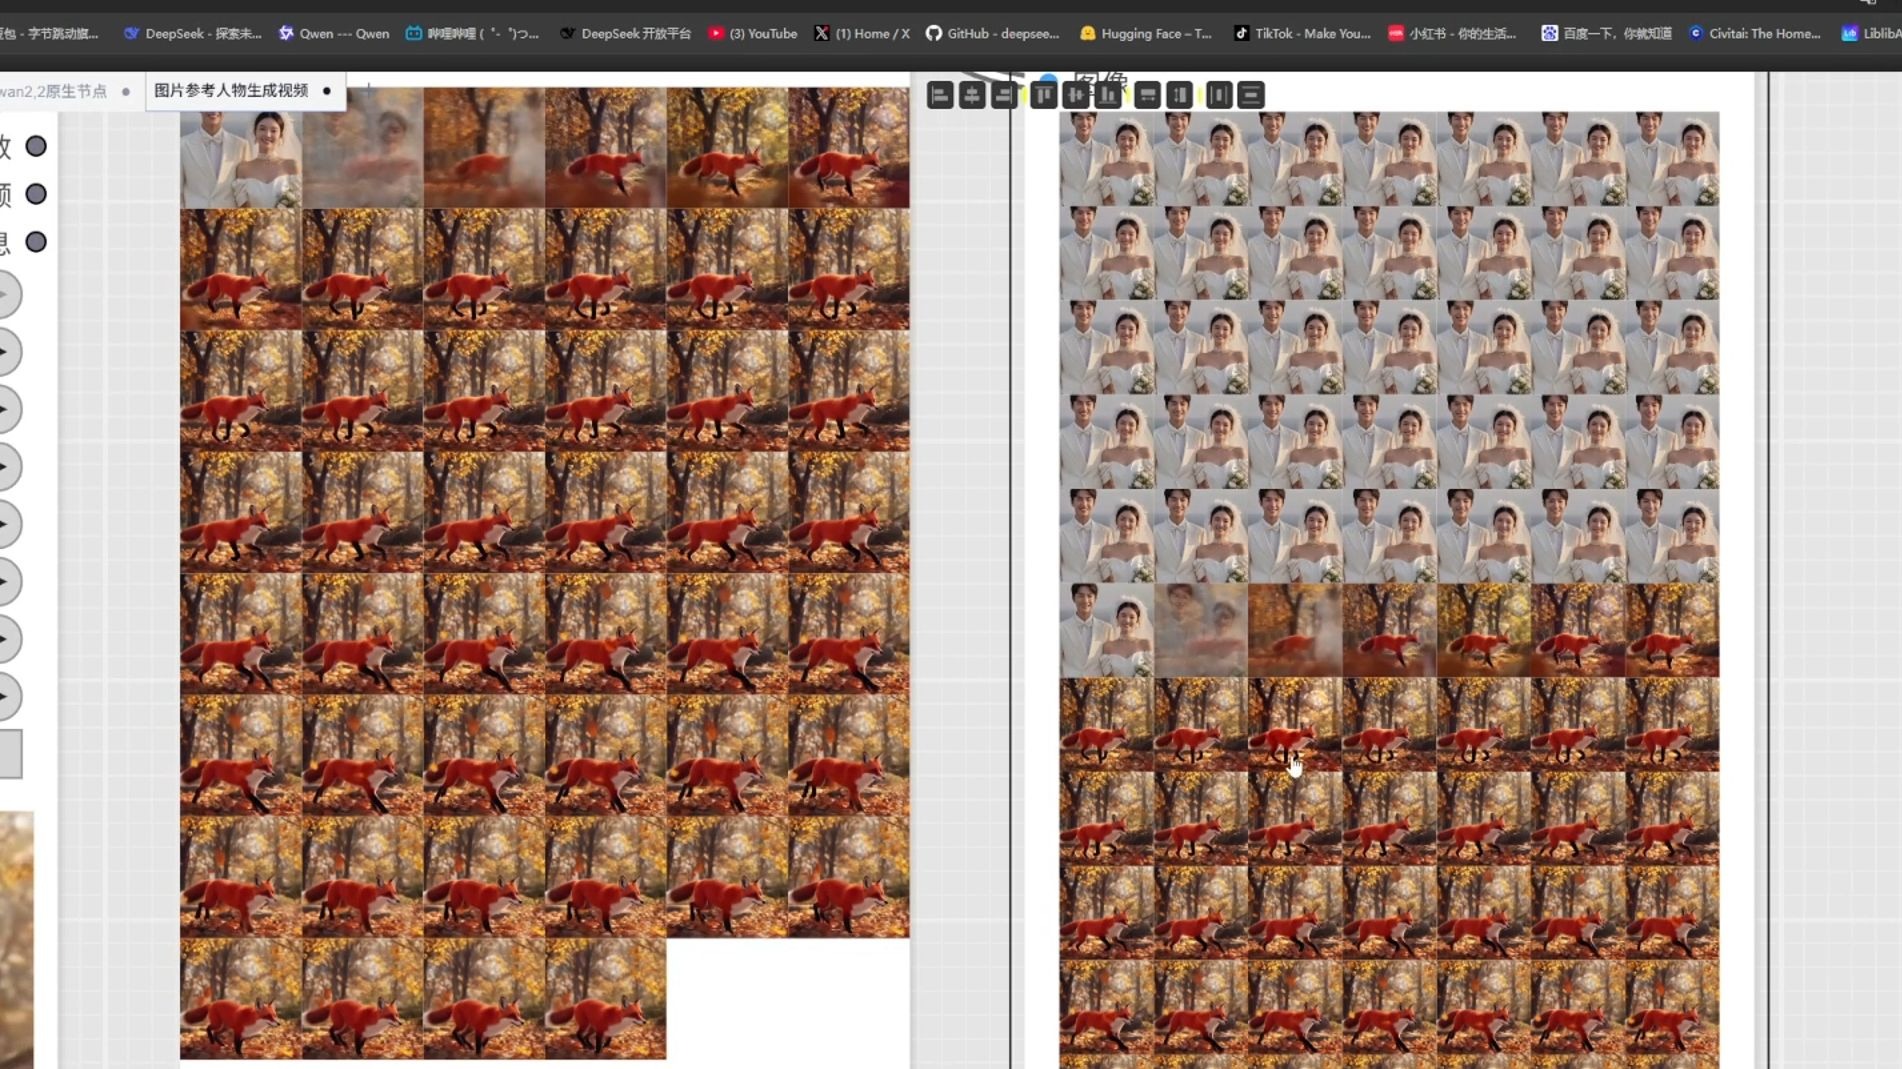Viewport: 1902px width, 1069px height.
Task: Open the 百度一下 bookmark
Action: tap(1606, 33)
